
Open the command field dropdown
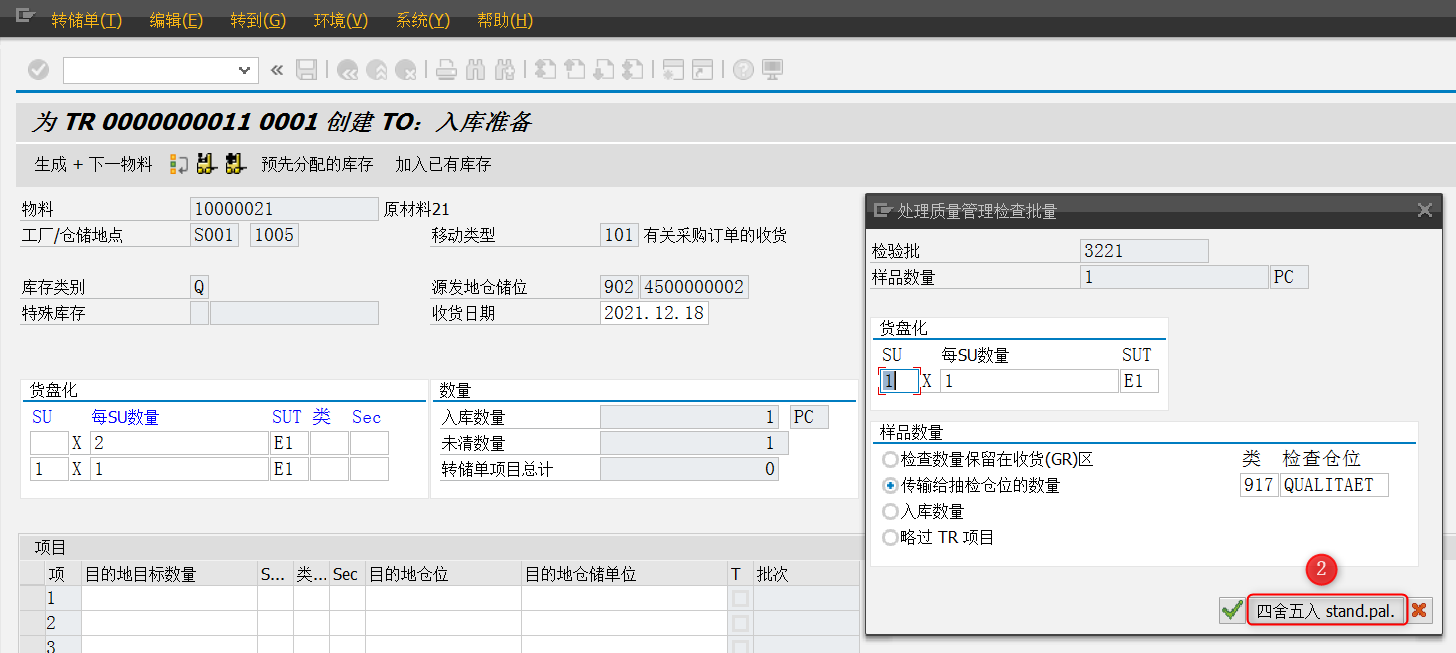coord(243,69)
